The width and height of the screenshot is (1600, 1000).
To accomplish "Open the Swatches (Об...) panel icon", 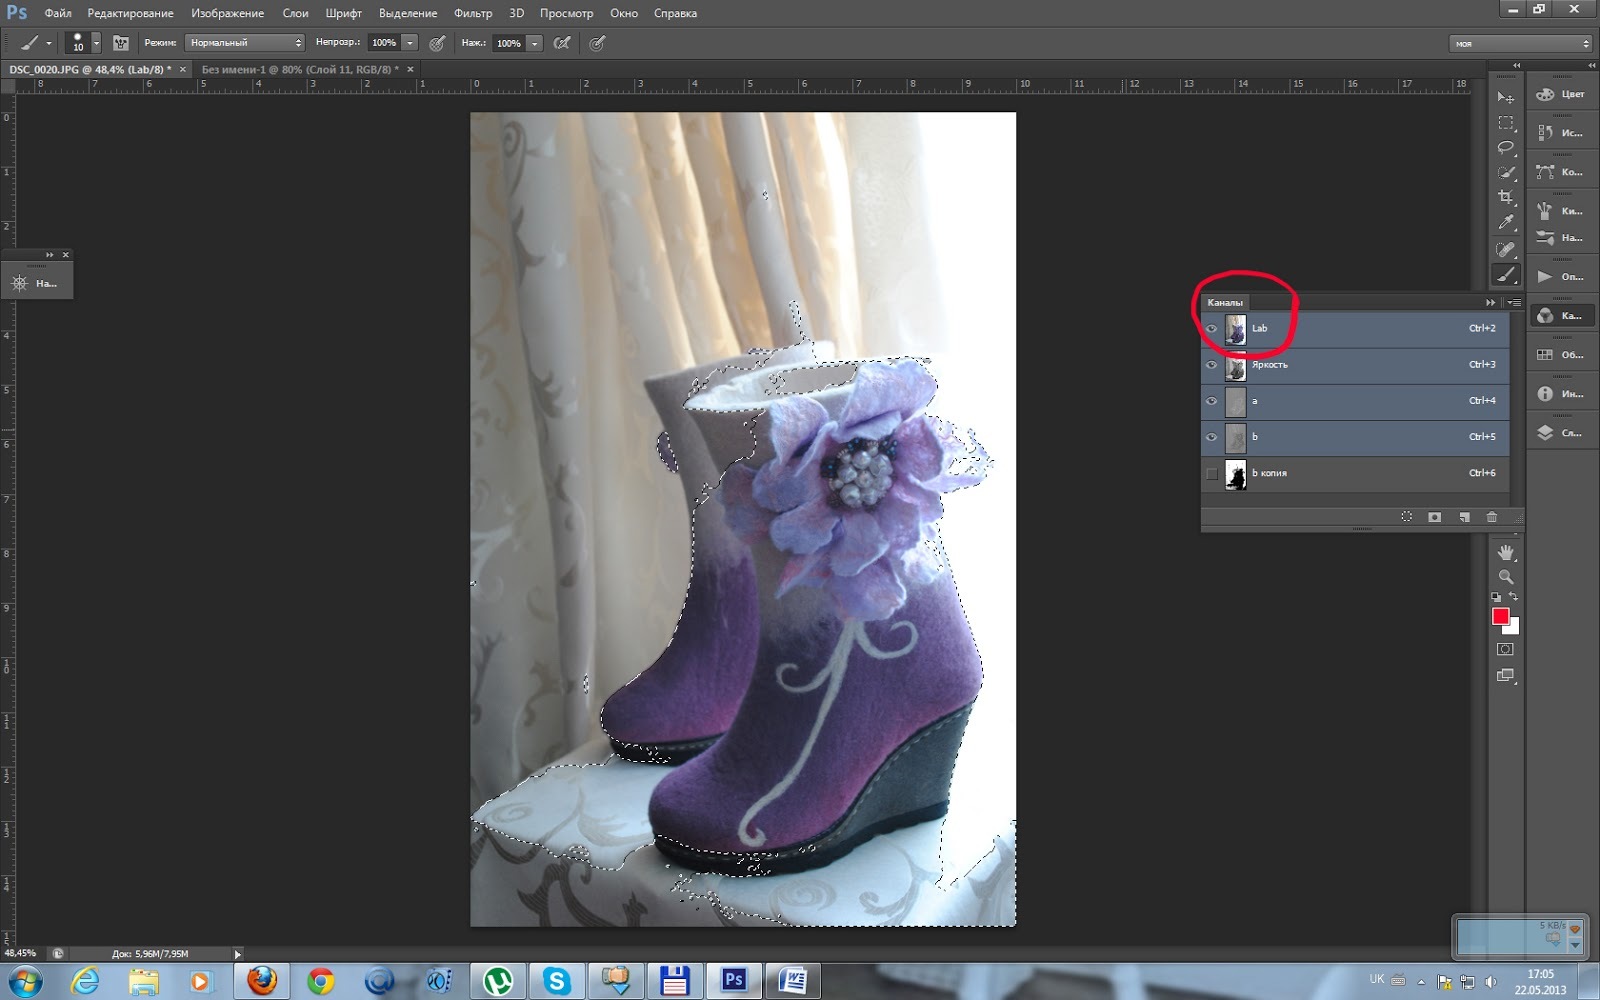I will point(1561,354).
